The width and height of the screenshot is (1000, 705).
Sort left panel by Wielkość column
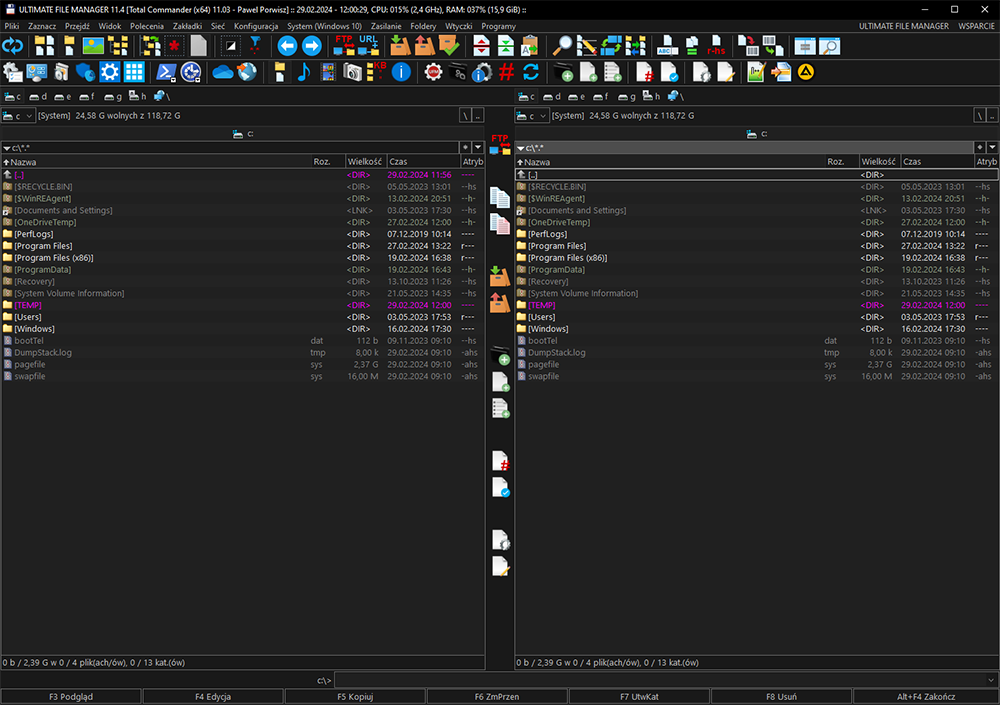365,161
